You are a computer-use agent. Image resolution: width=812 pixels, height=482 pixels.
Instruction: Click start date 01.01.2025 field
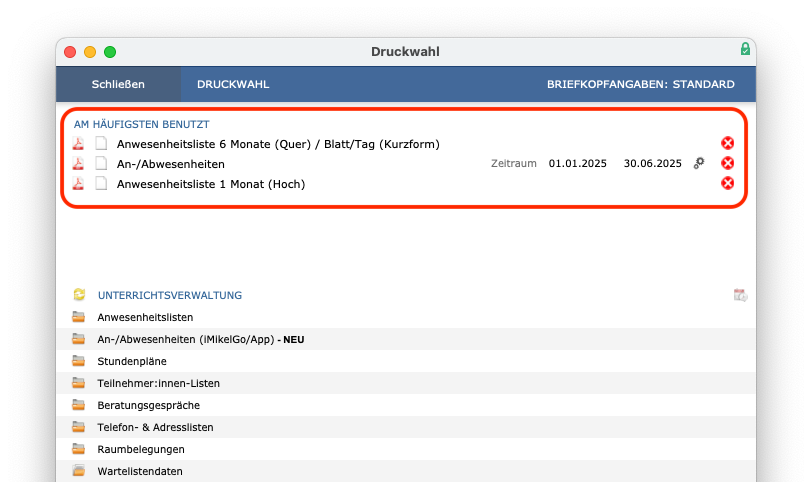[x=577, y=163]
